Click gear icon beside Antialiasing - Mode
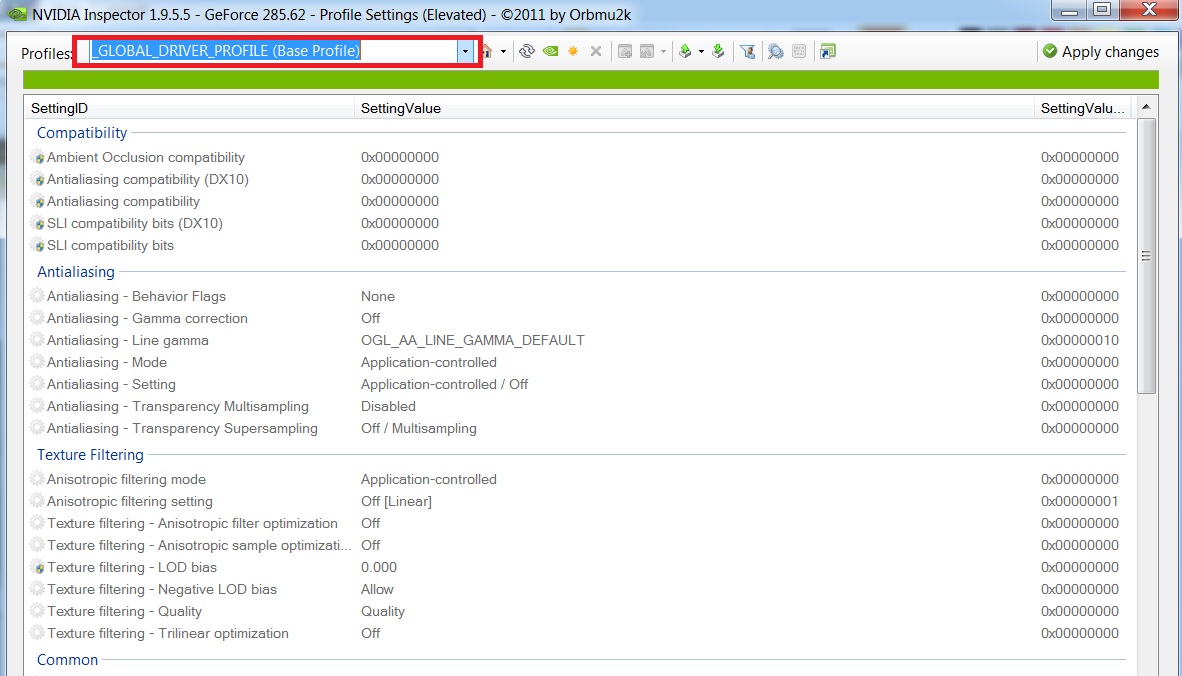Viewport: 1182px width, 676px height. coord(37,362)
